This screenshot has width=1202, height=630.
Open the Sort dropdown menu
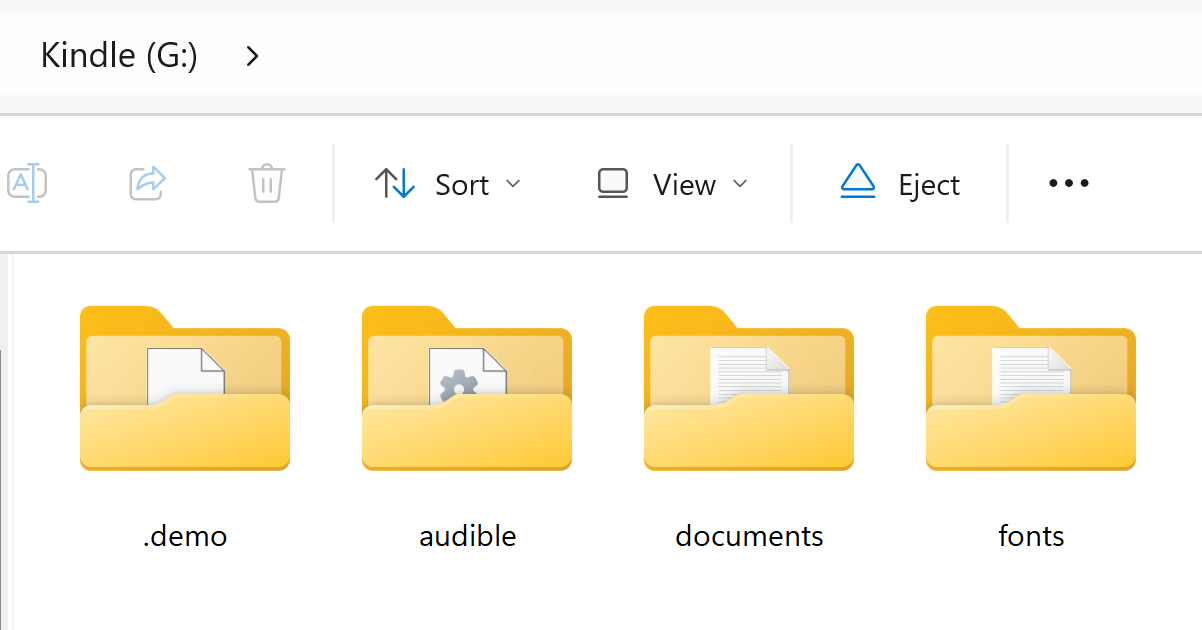(x=448, y=184)
